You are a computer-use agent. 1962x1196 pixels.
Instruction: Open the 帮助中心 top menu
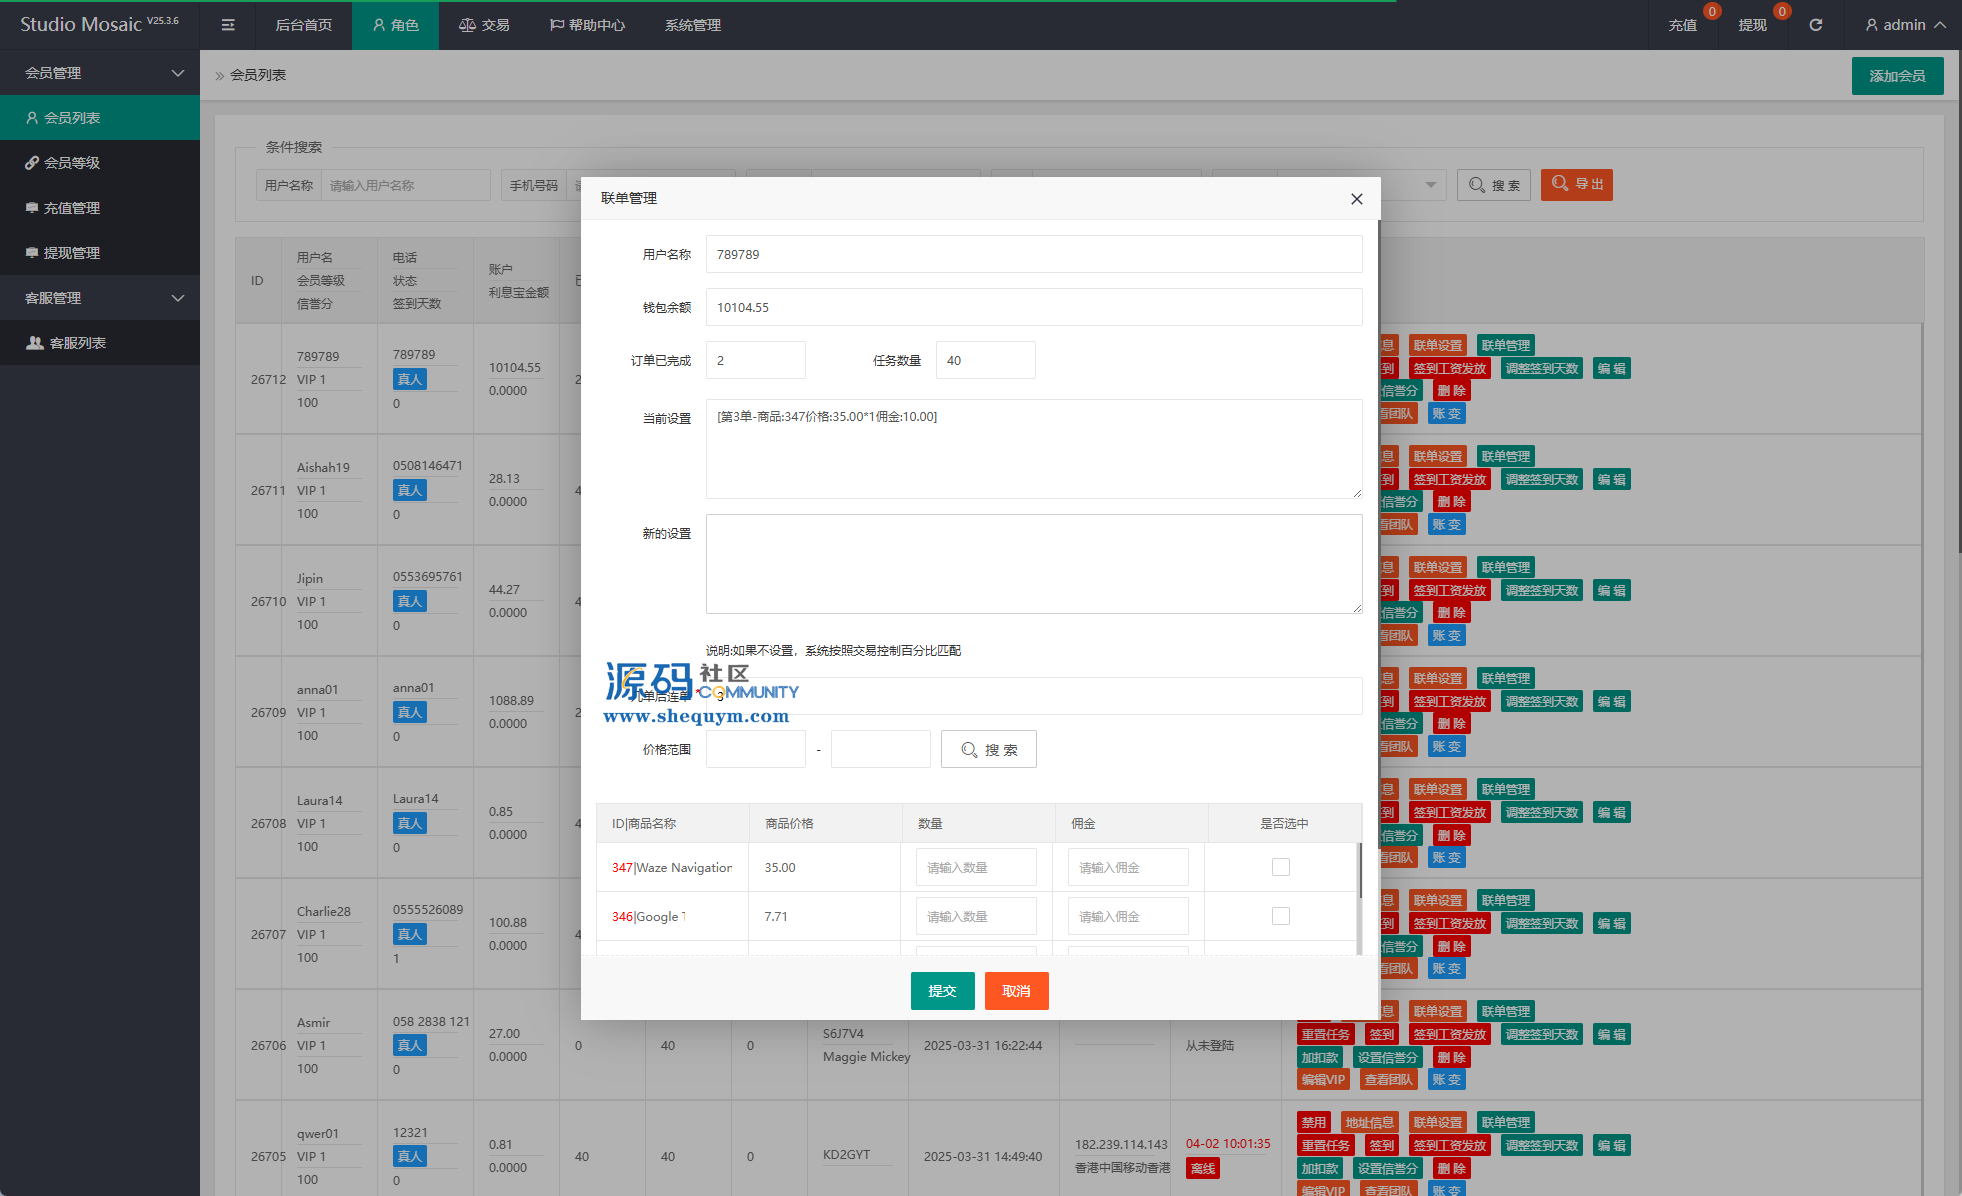click(588, 25)
